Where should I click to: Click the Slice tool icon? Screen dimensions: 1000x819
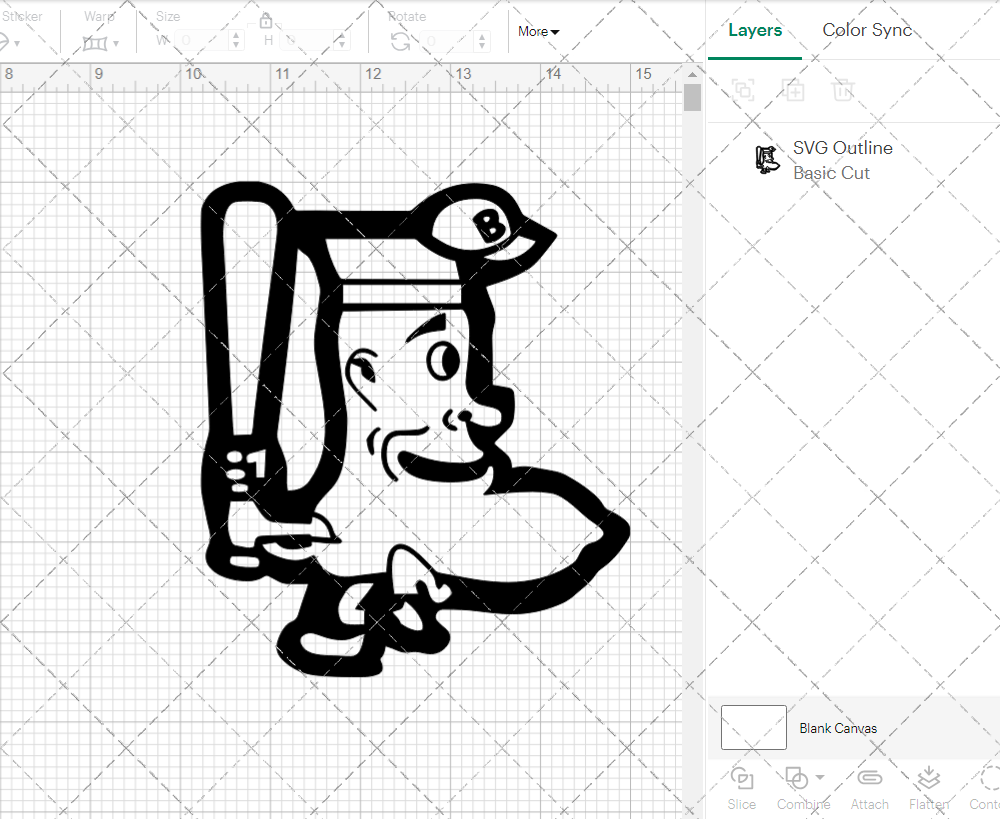pos(742,779)
